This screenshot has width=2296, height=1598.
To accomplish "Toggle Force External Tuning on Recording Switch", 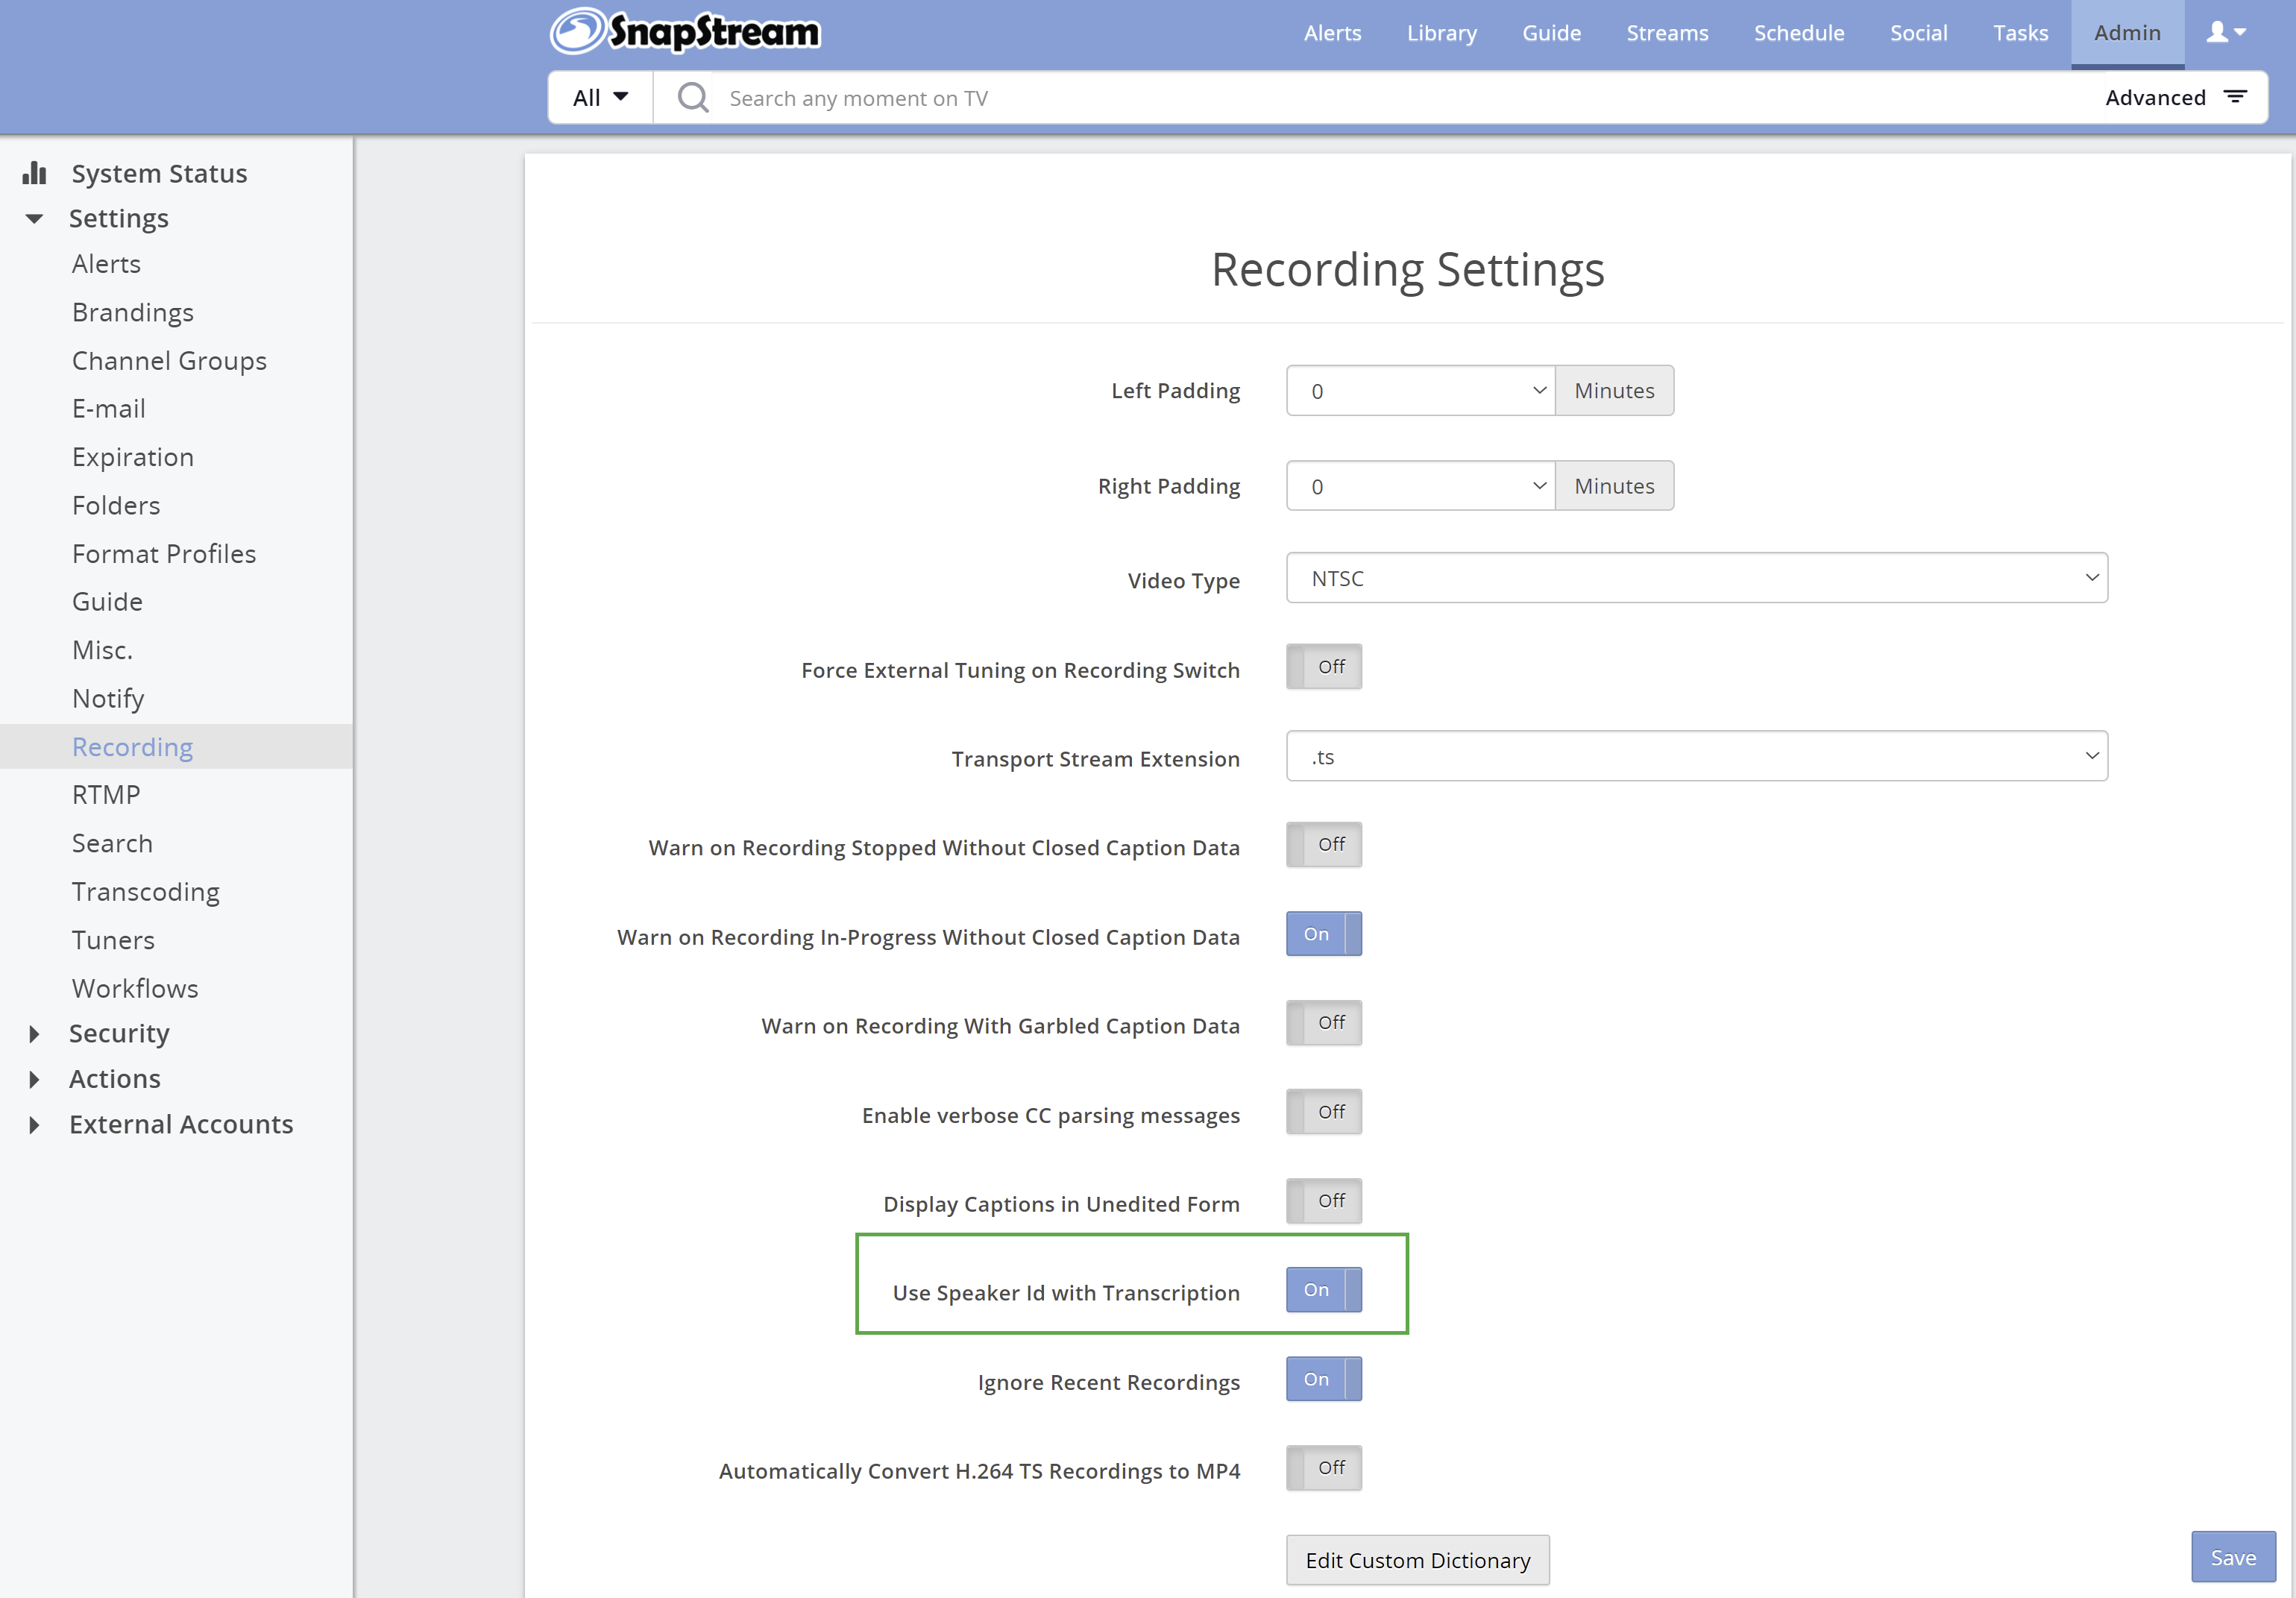I will point(1323,667).
